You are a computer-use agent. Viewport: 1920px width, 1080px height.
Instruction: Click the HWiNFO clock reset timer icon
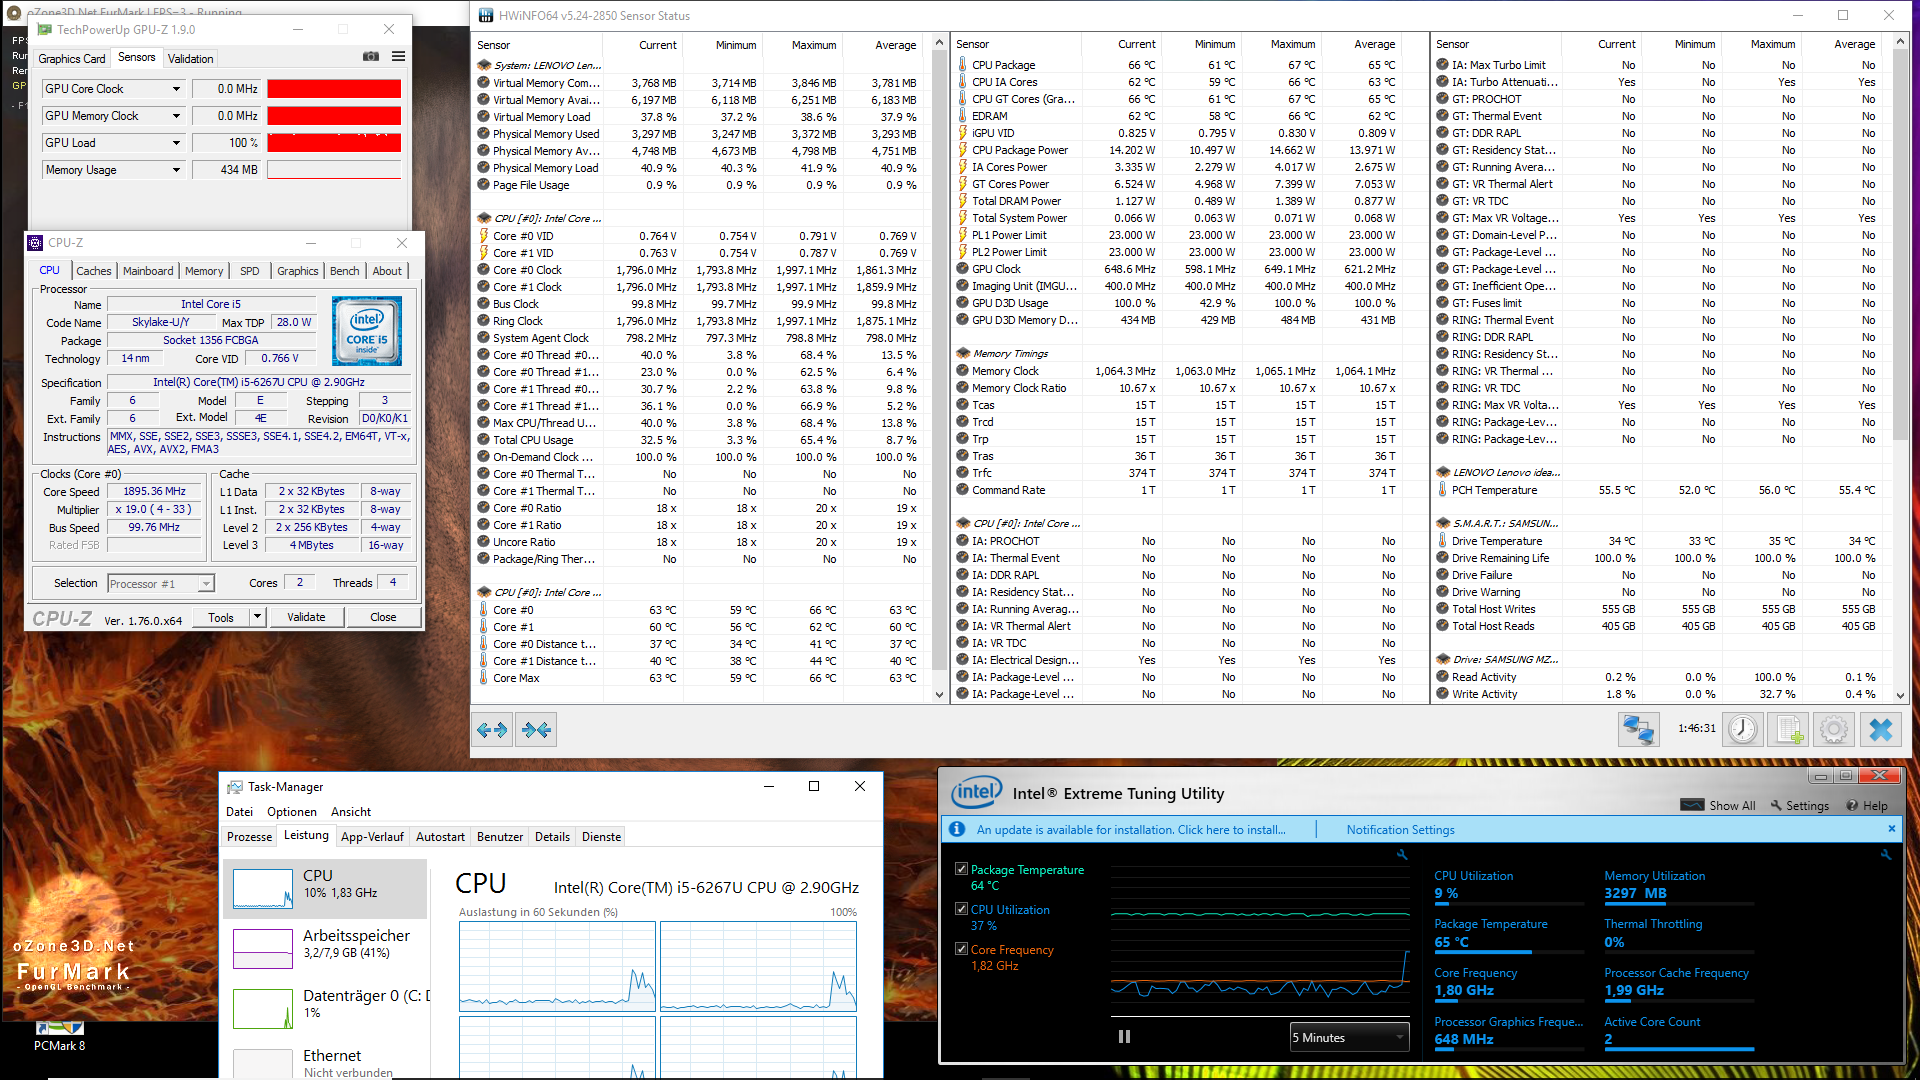point(1742,729)
